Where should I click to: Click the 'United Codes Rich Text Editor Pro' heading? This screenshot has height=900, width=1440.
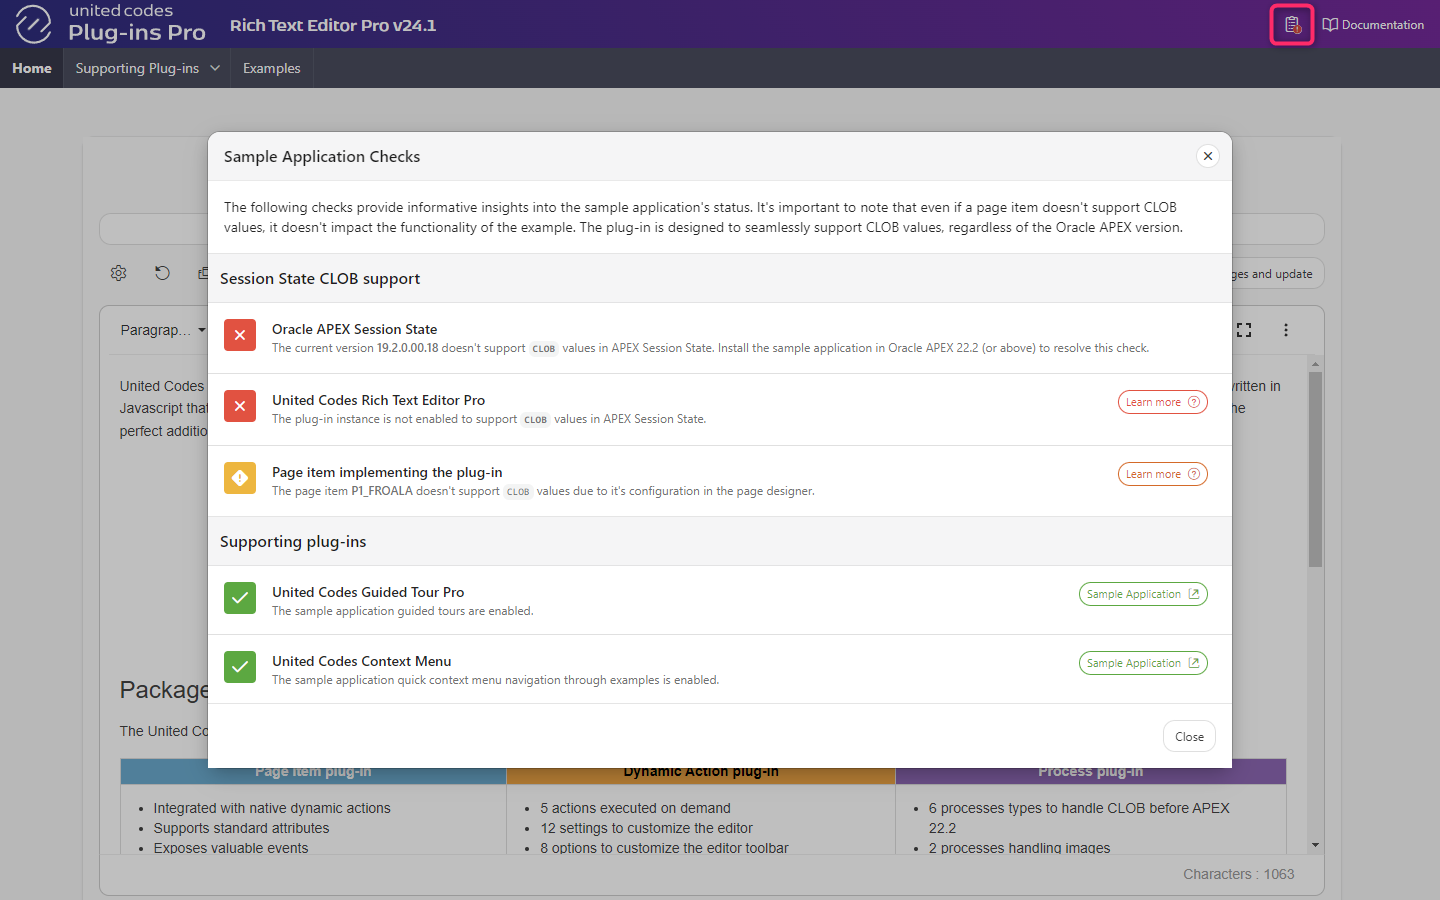(x=378, y=400)
